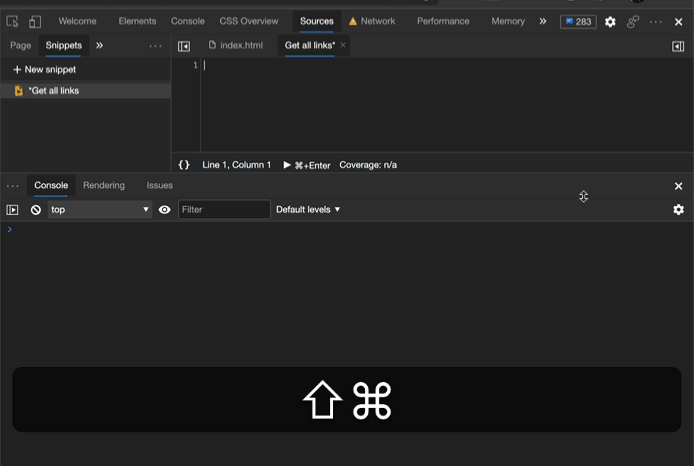Click the pretty print braces icon

(184, 165)
